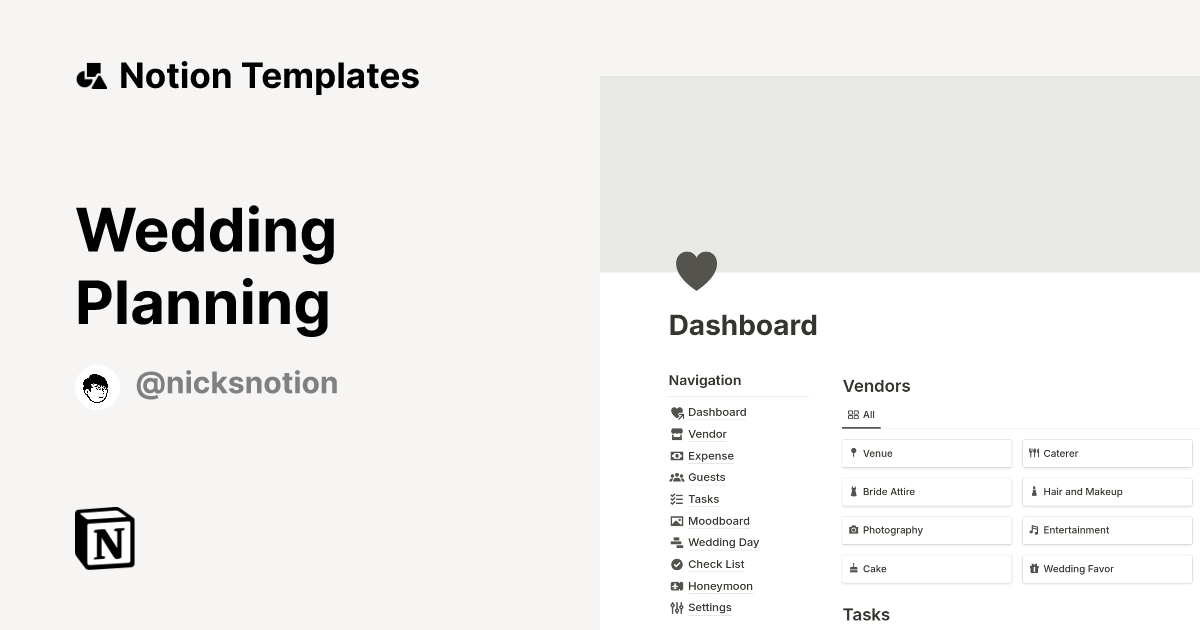The width and height of the screenshot is (1200, 630).
Task: Open the Wedding Day link in Navigation
Action: click(723, 542)
